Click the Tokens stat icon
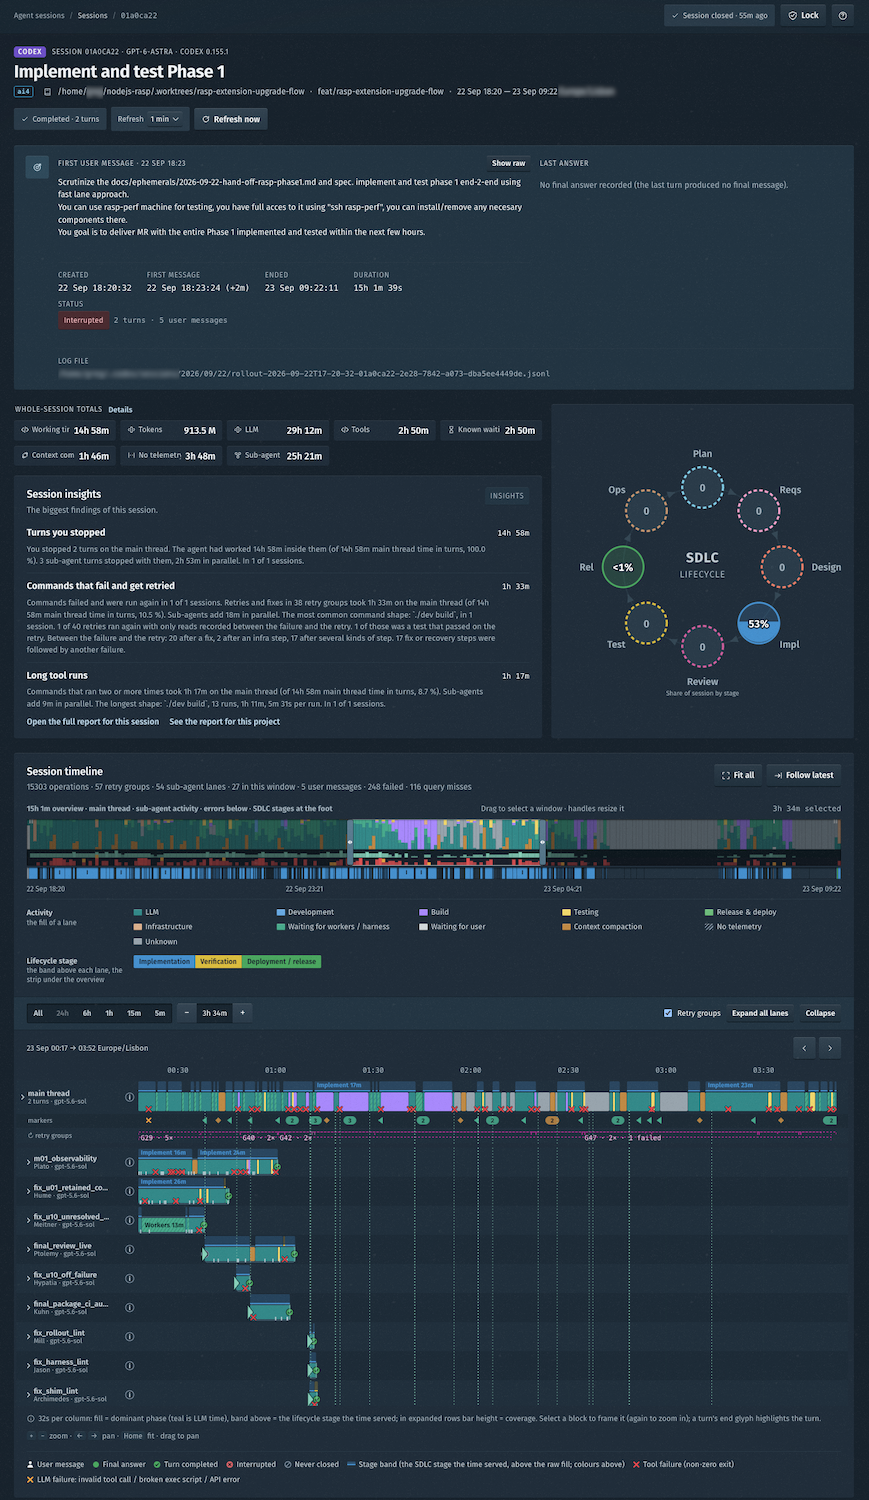869x1500 pixels. coord(131,430)
